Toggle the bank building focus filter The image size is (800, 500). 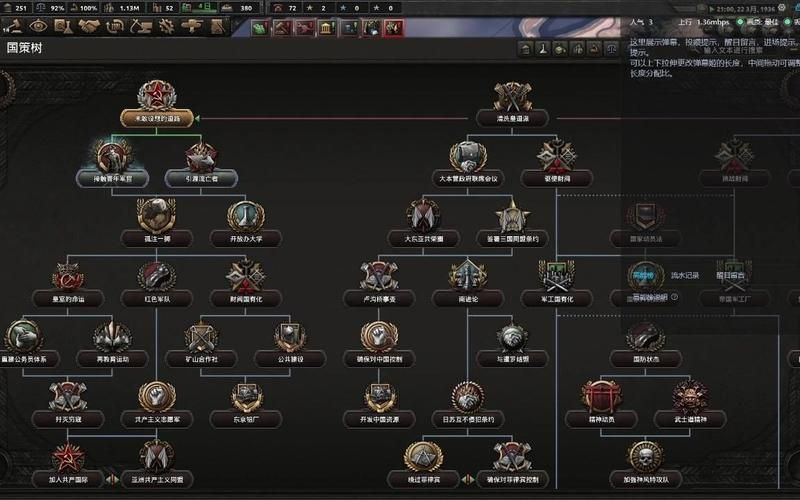click(x=327, y=28)
